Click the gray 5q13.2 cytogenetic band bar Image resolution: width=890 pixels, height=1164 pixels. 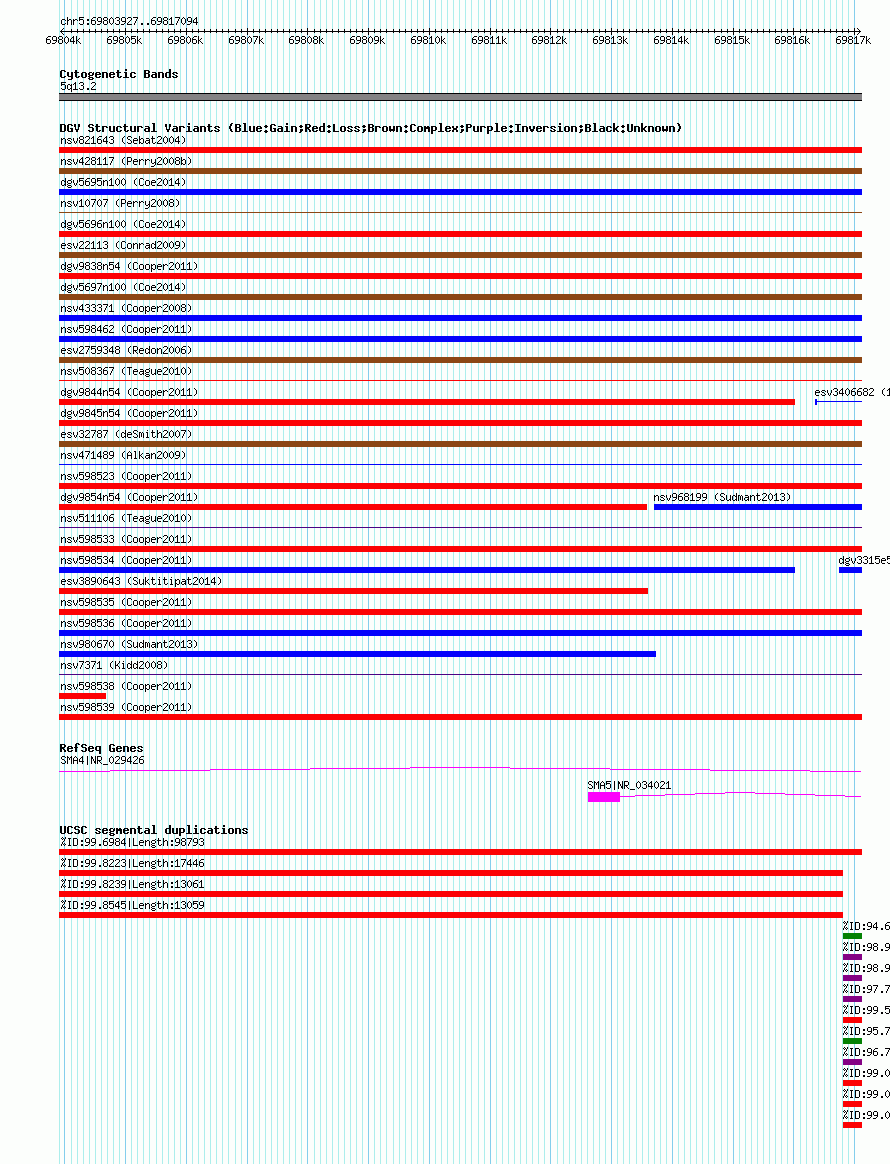460,97
